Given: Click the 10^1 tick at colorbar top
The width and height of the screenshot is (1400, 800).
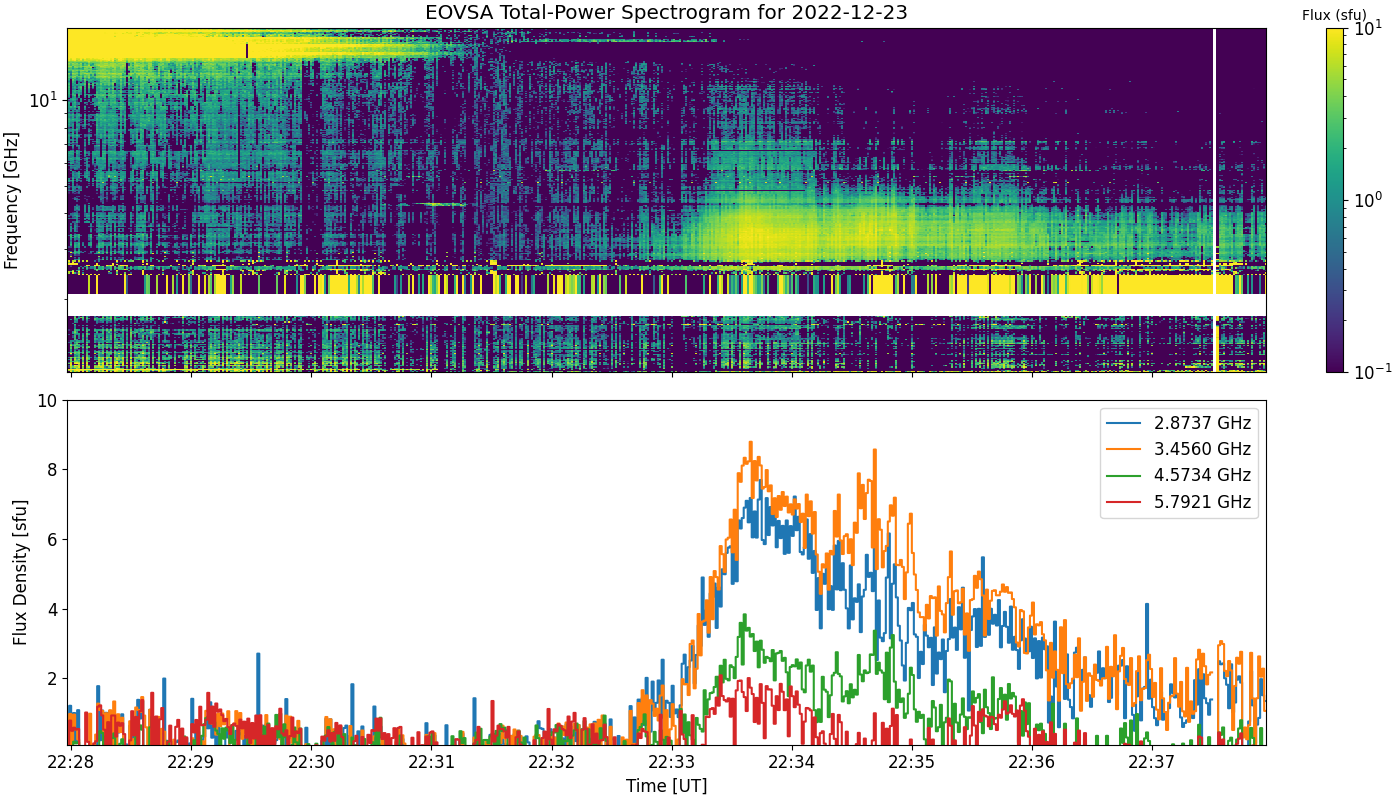Looking at the screenshot, I should [1366, 30].
